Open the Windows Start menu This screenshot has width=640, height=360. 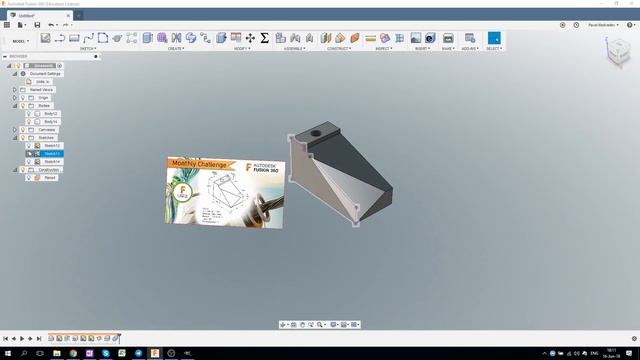tap(8, 353)
